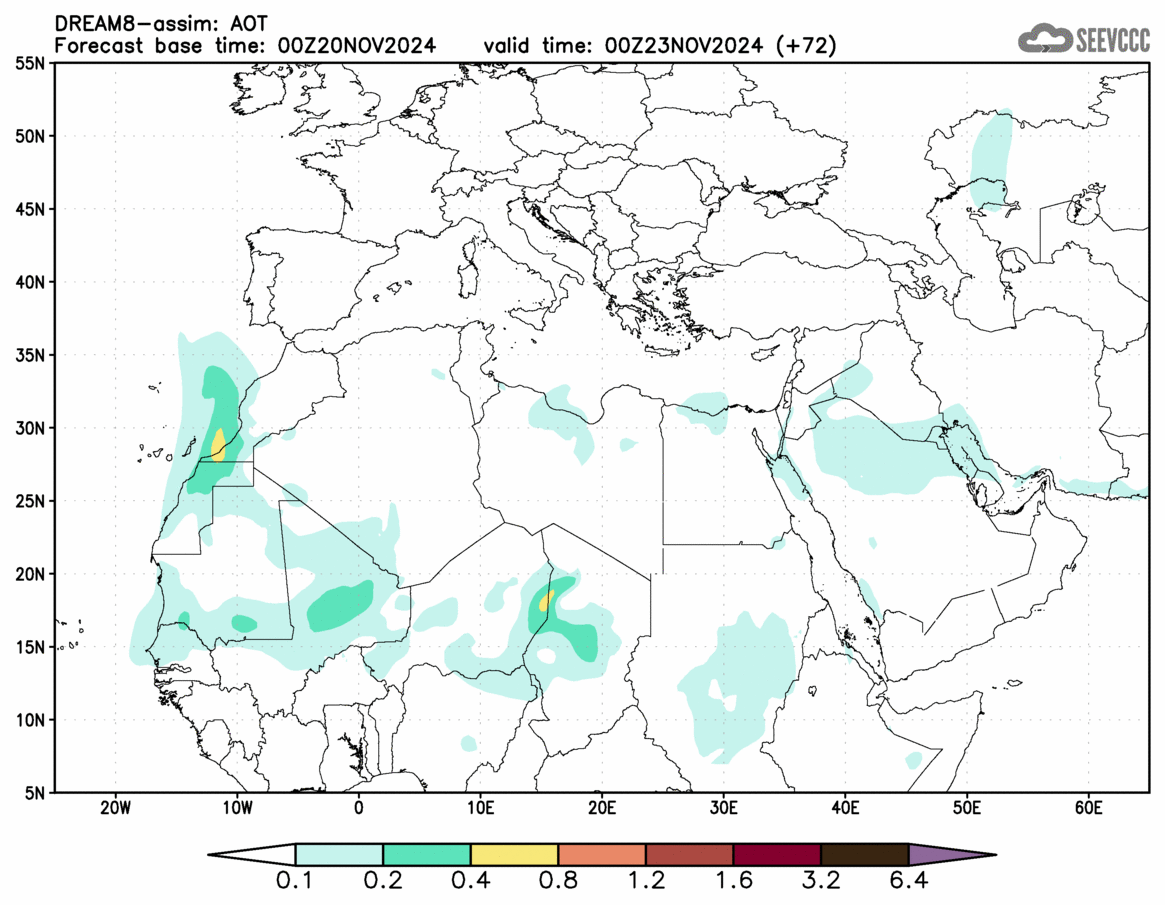This screenshot has height=905, width=1165.
Task: Click the '25N' latitude label
Action: (x=30, y=502)
